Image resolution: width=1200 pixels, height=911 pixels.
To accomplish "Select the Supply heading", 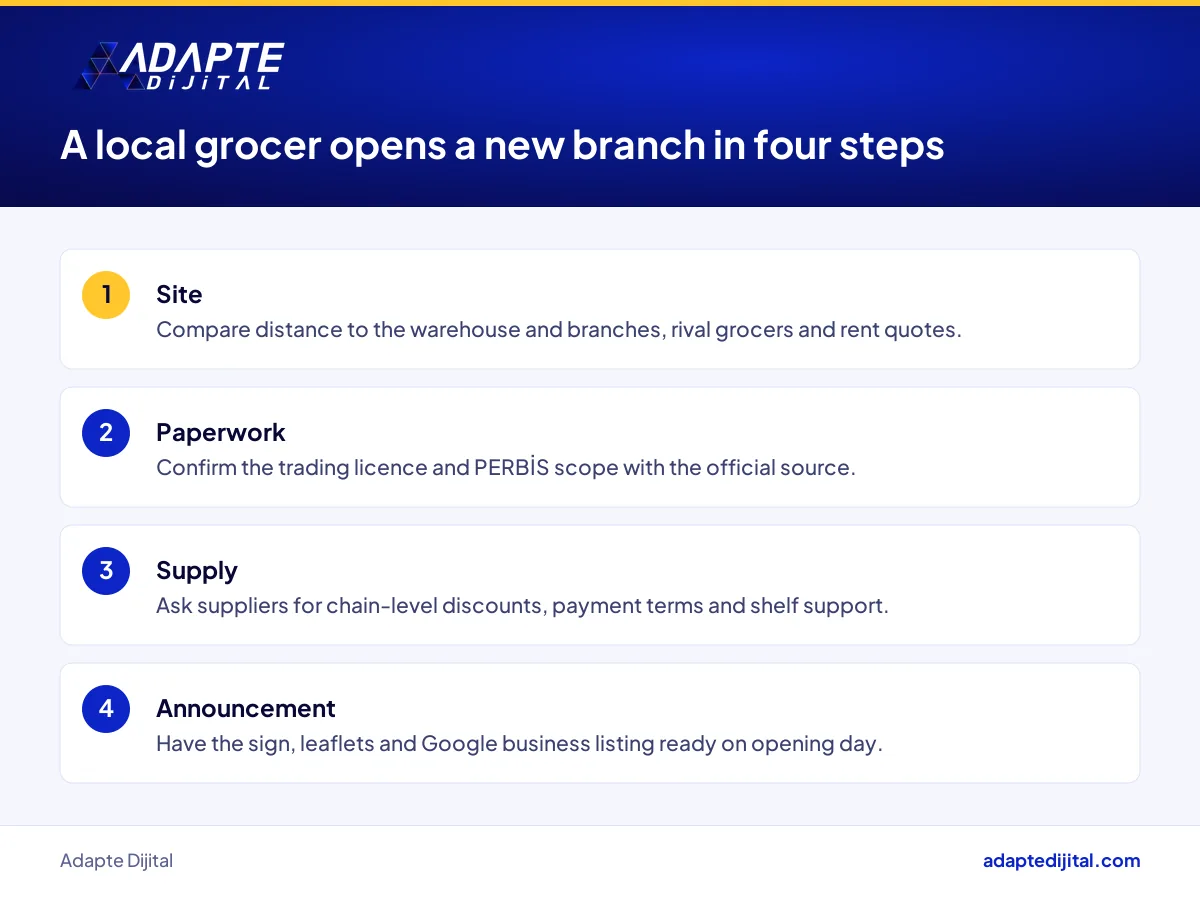I will (197, 570).
